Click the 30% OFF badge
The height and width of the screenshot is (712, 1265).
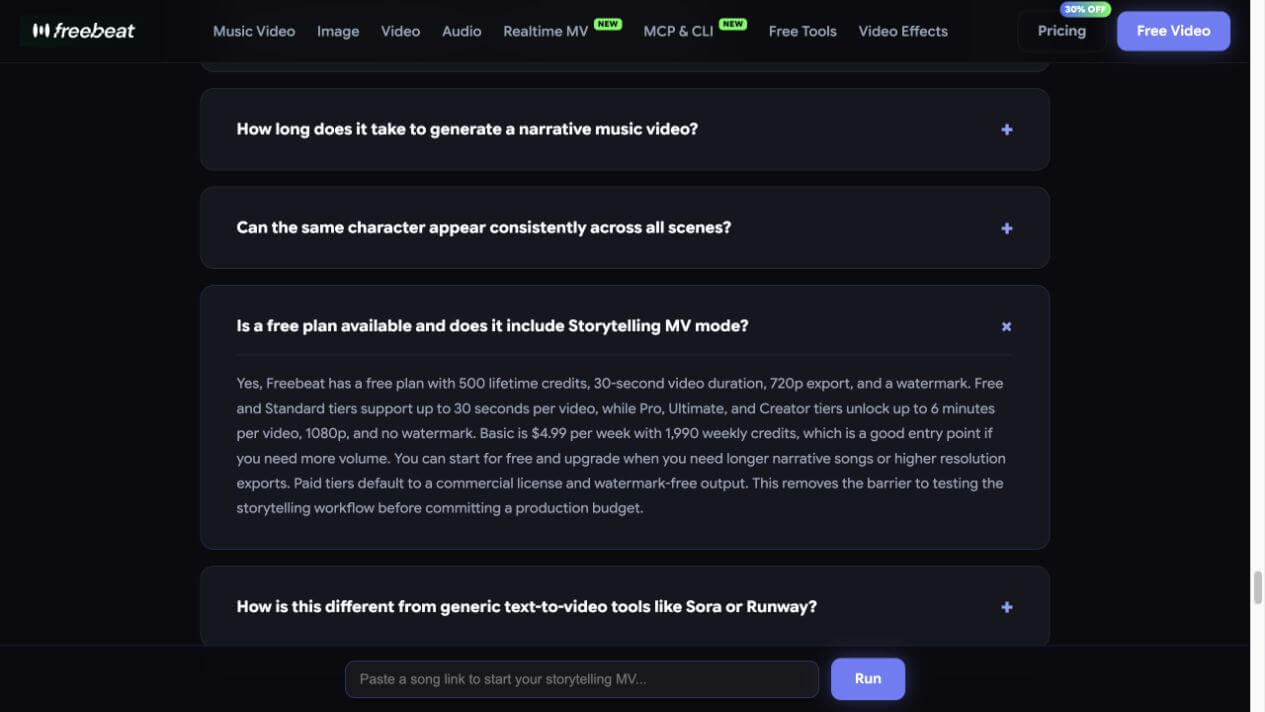(1085, 9)
